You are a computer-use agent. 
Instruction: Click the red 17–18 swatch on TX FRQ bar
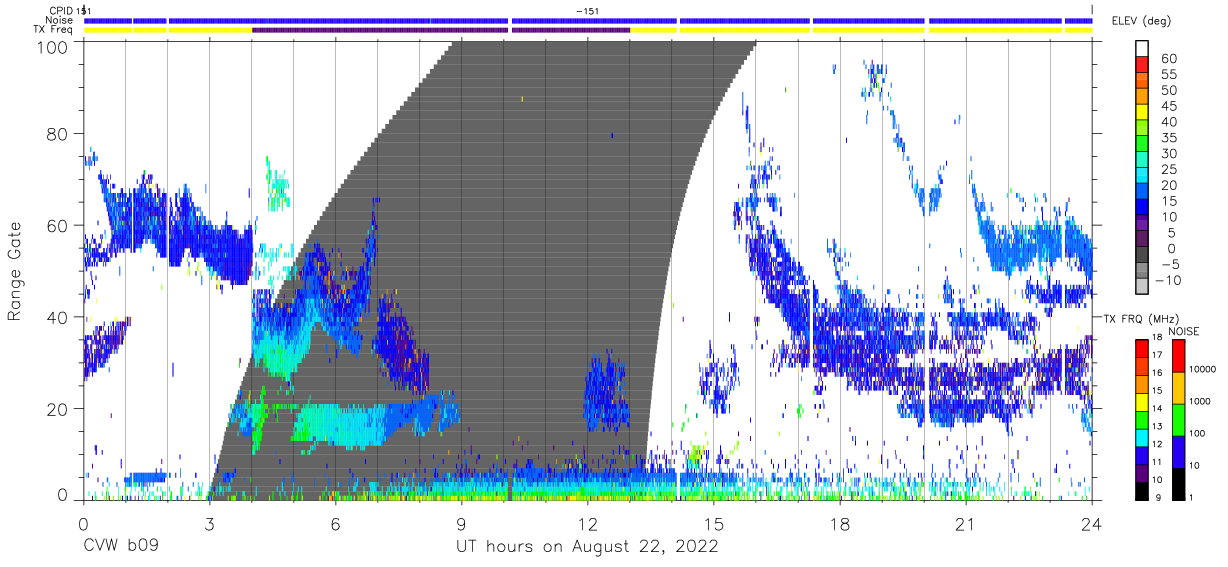pos(1142,348)
